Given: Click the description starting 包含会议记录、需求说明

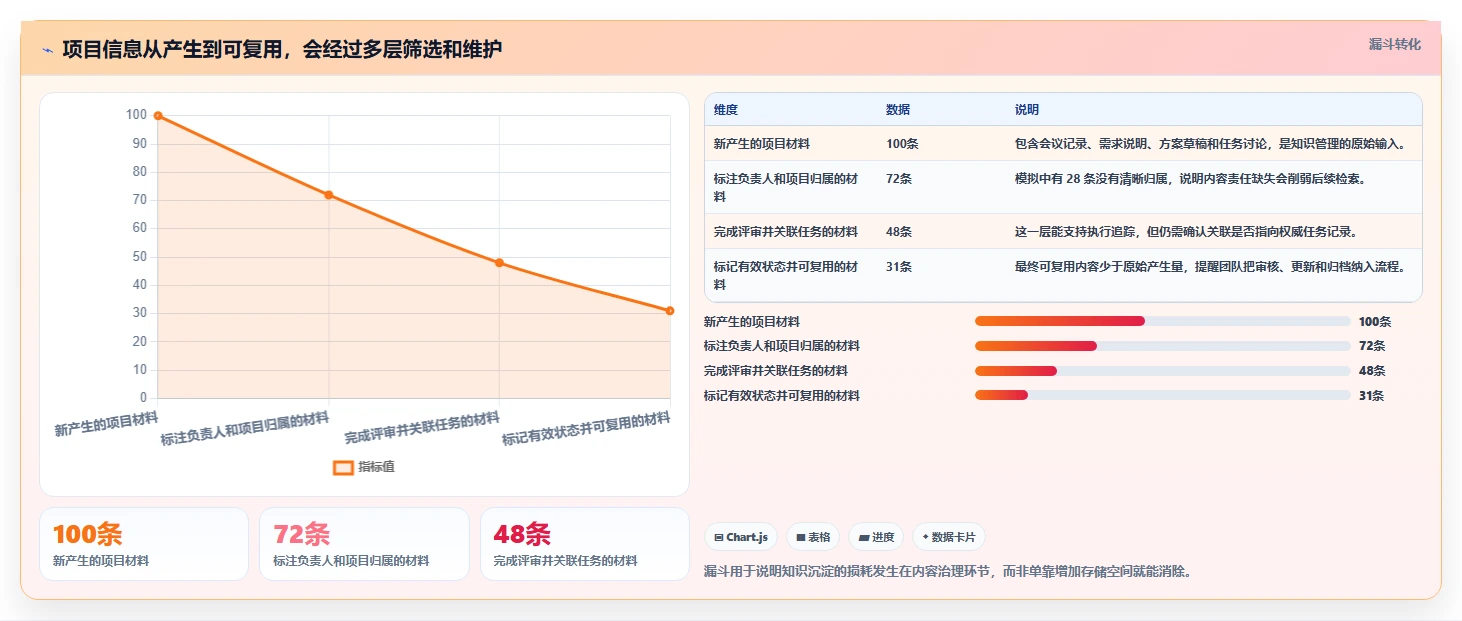Looking at the screenshot, I should click(1211, 144).
